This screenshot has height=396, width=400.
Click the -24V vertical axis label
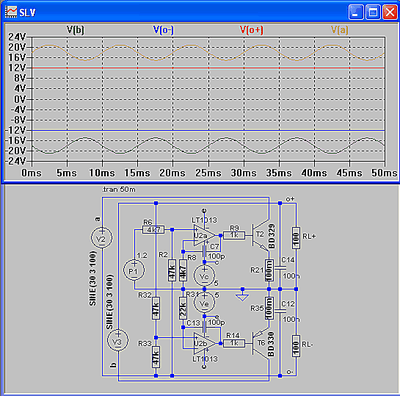tap(15, 161)
